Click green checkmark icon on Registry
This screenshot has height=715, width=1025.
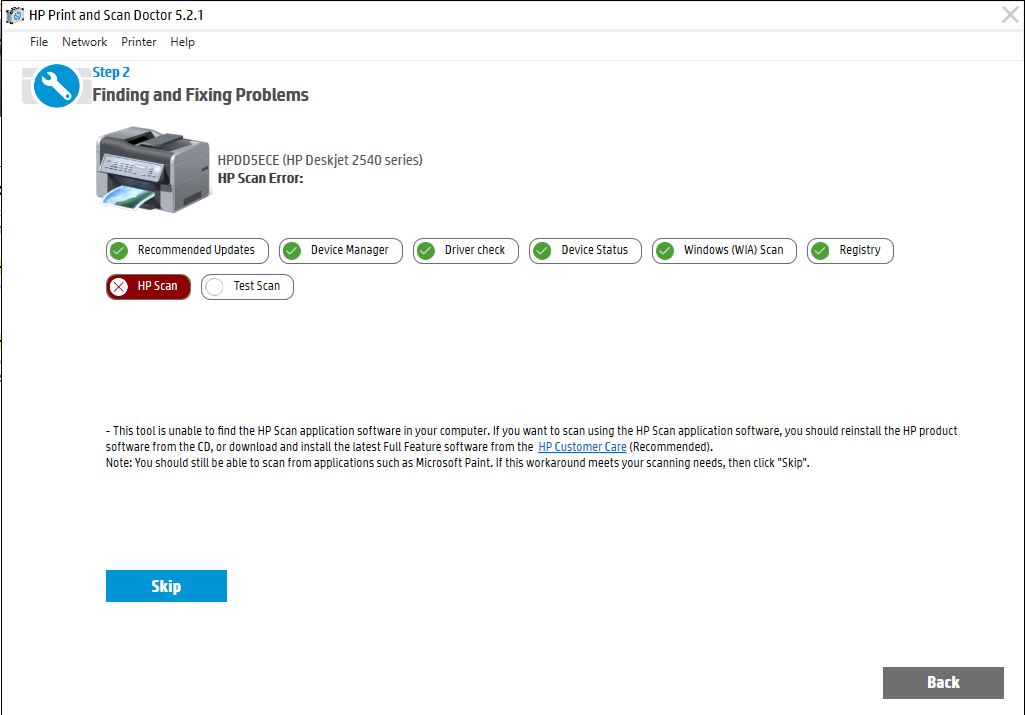pyautogui.click(x=821, y=250)
